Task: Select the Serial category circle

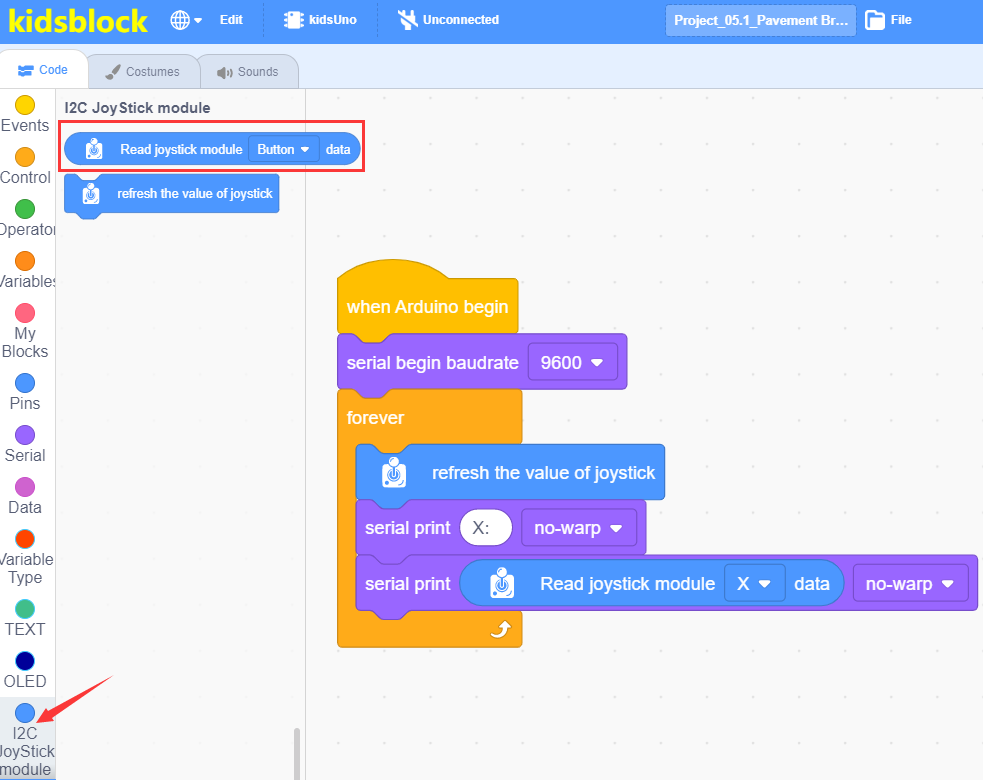Action: coord(25,435)
